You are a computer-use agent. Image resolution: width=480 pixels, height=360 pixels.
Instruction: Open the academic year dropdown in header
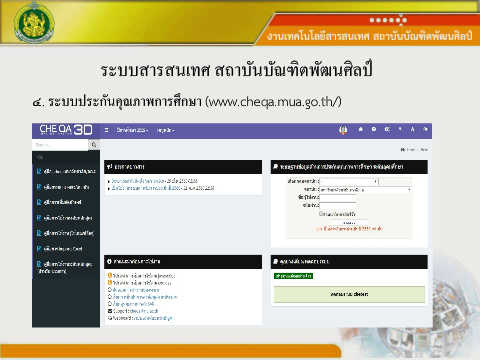pos(132,130)
